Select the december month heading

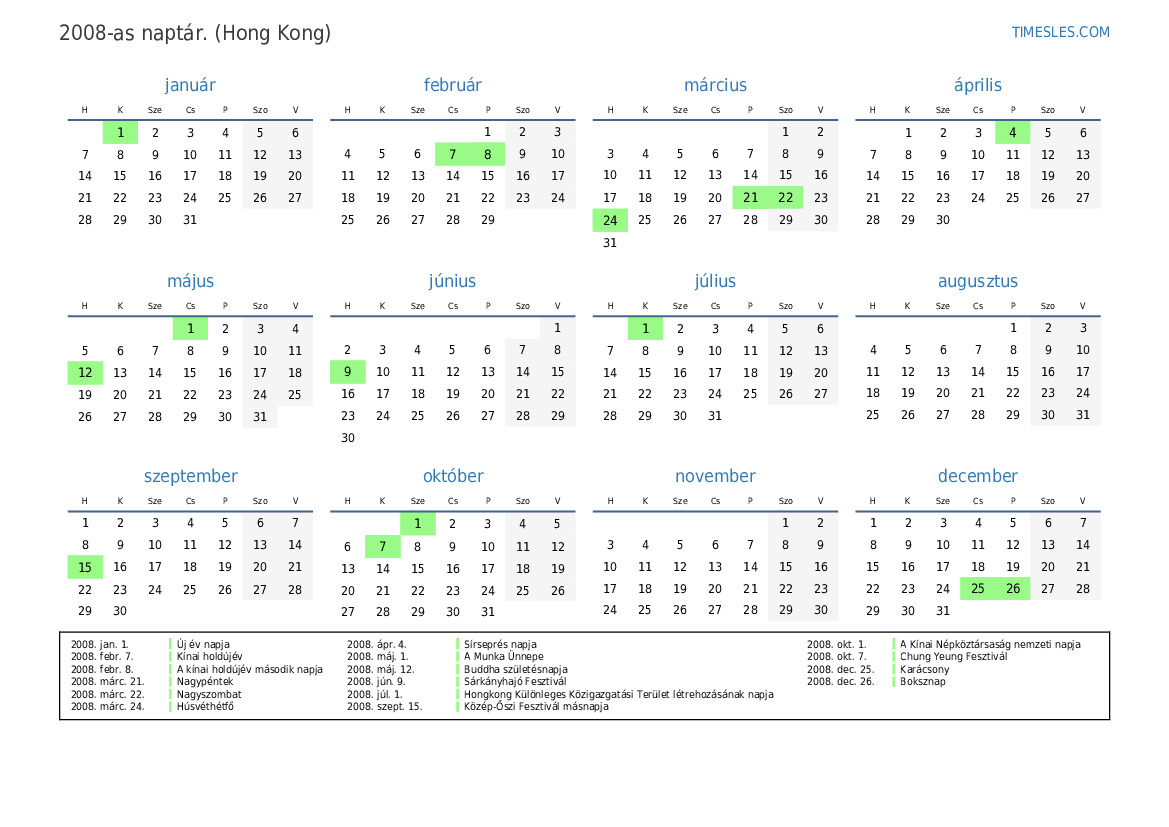click(x=977, y=476)
